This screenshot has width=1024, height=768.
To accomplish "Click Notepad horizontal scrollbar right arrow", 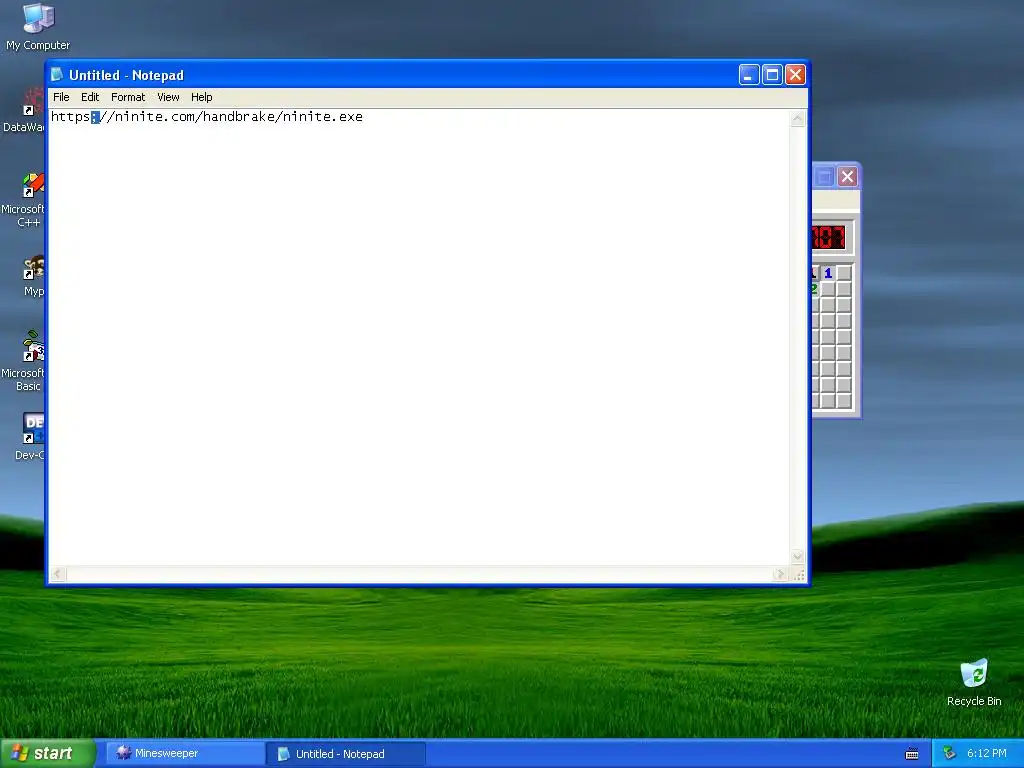I will [x=780, y=574].
